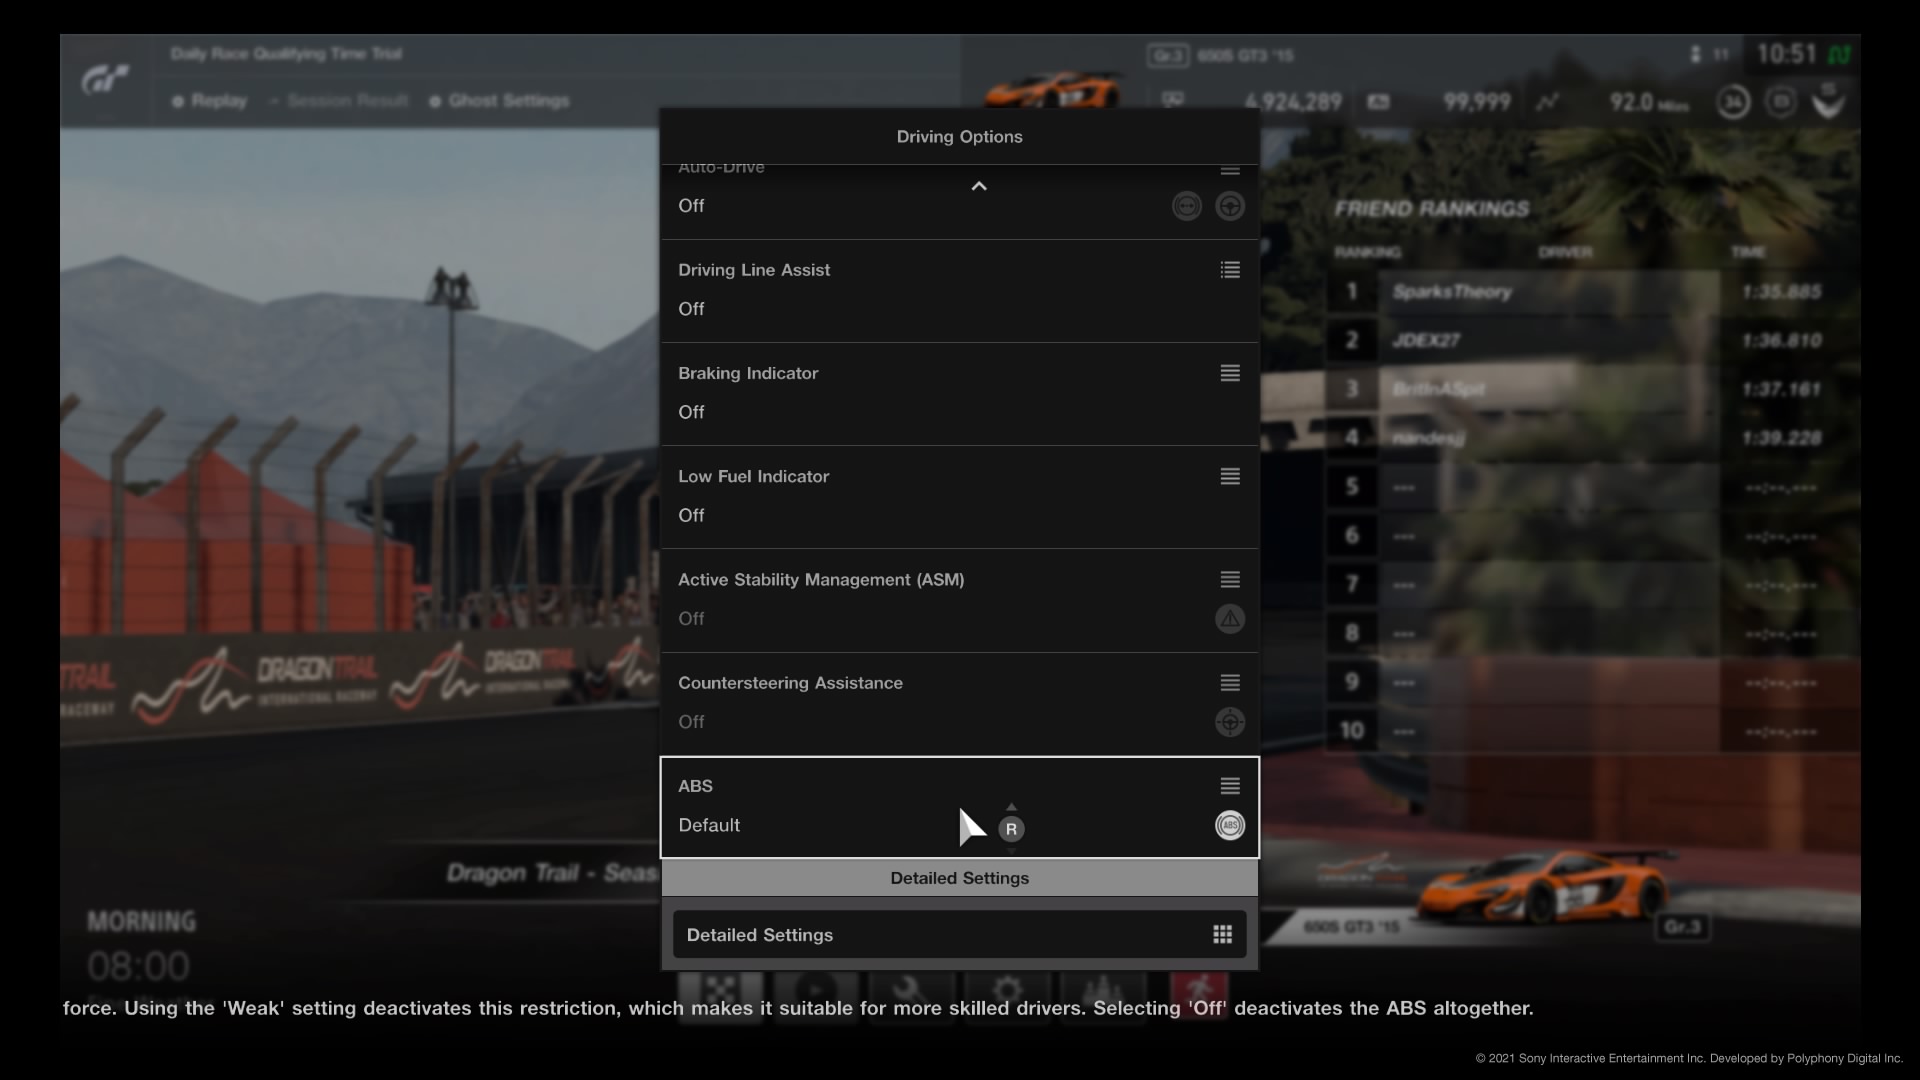
Task: Open the Driving Line Assist options list
Action: (x=1229, y=270)
